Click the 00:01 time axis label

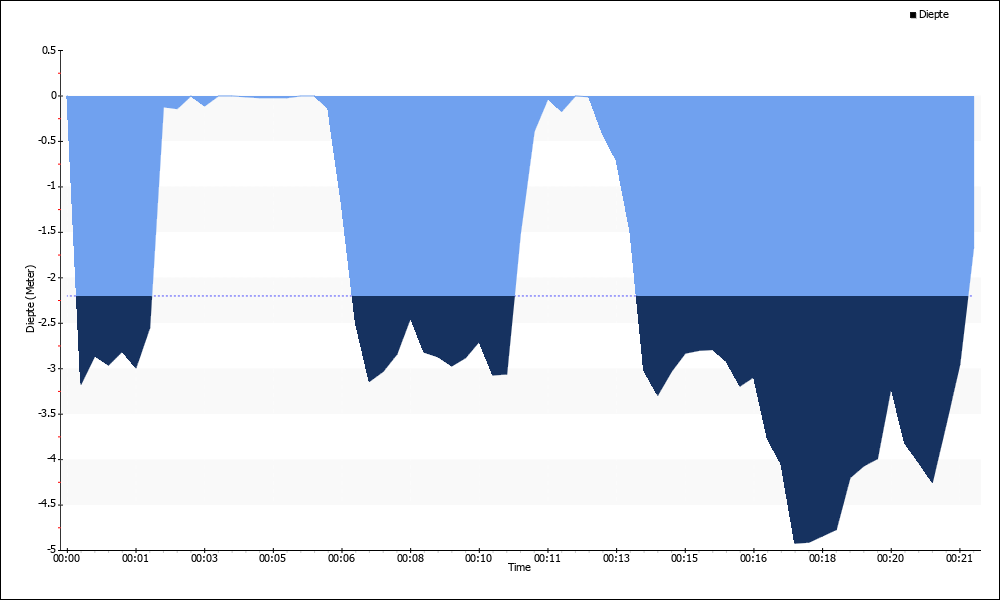[x=135, y=559]
